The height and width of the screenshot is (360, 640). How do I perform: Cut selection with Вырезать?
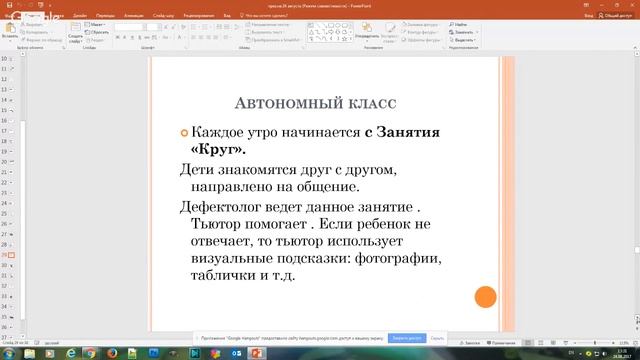(32, 24)
